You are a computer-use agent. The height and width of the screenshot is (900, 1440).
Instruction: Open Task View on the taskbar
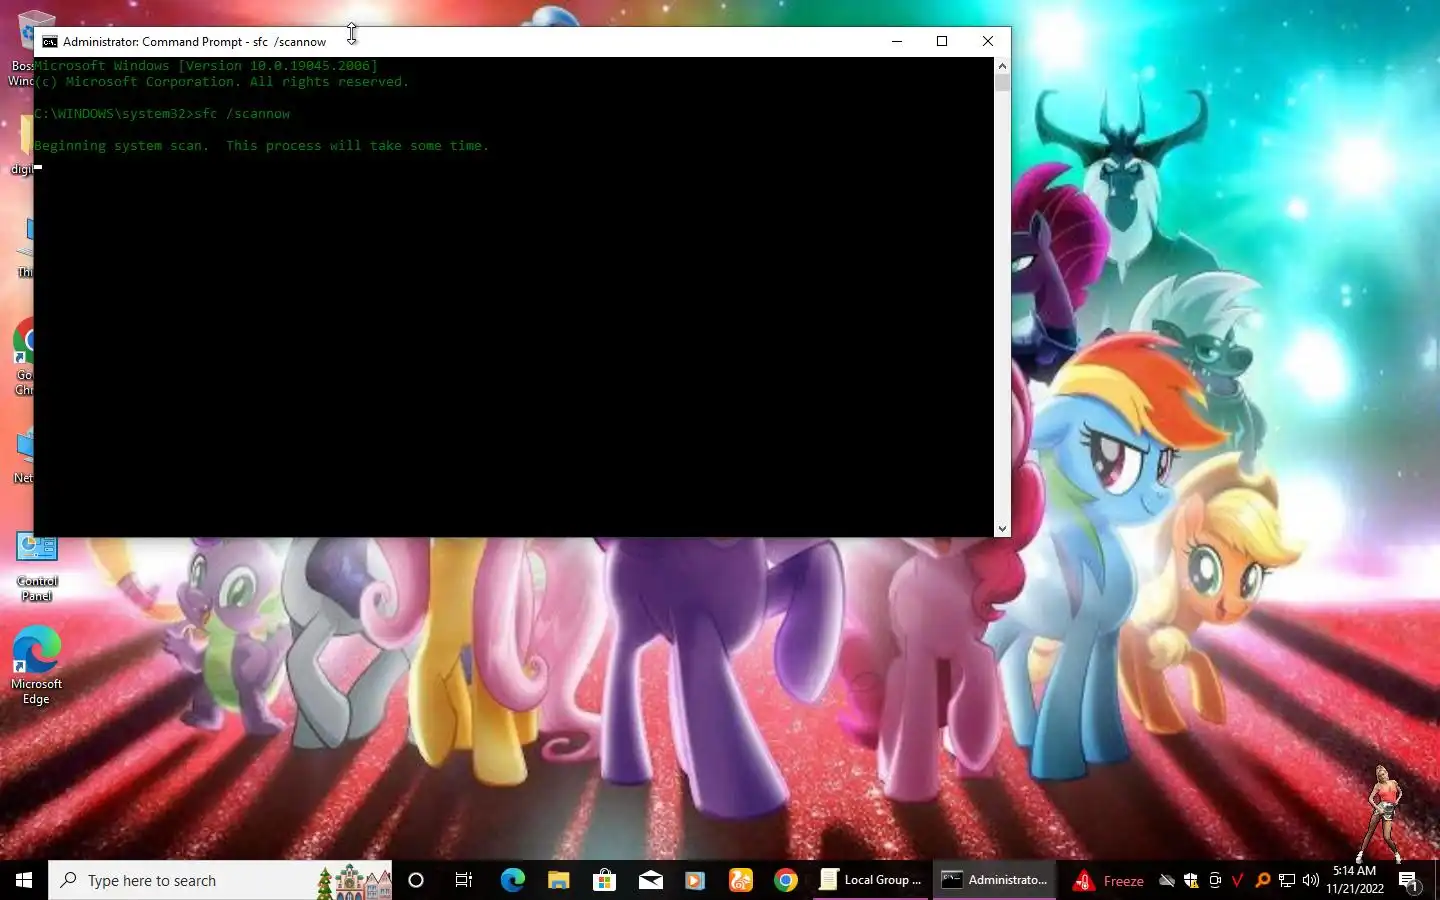click(464, 880)
